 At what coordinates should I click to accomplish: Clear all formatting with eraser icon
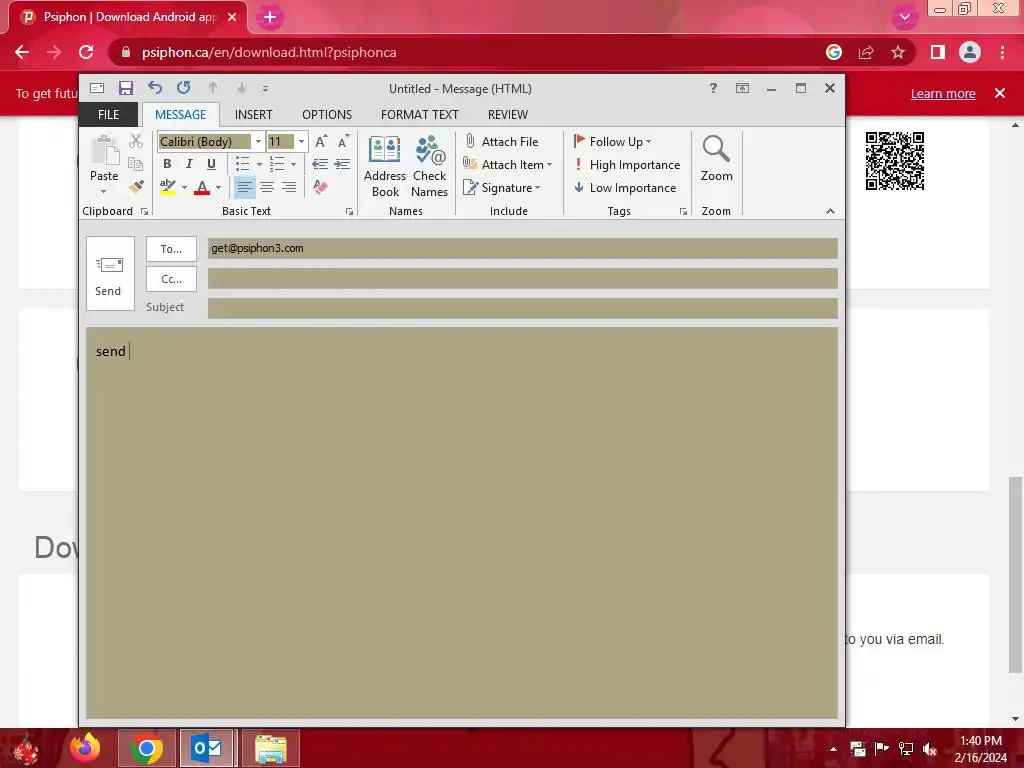click(x=320, y=187)
